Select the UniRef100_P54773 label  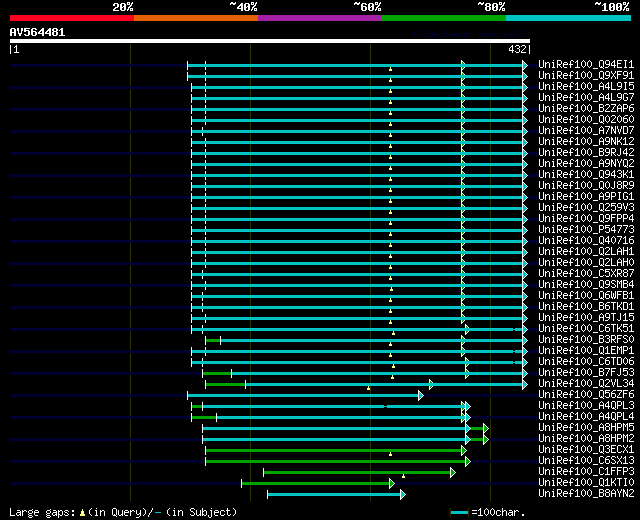(586, 230)
